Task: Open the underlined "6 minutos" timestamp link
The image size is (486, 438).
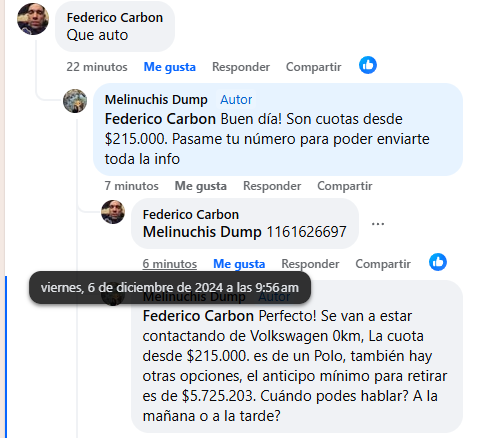Action: [x=170, y=264]
